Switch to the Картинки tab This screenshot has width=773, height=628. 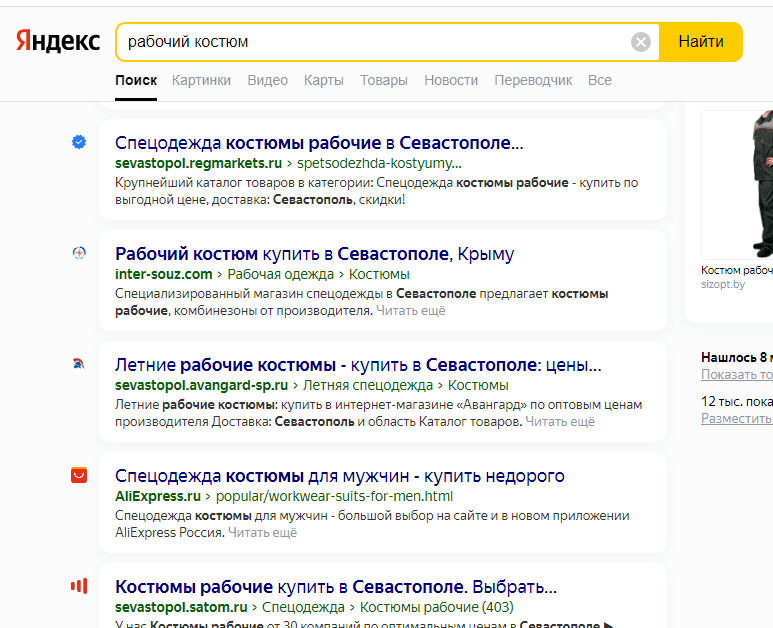(x=201, y=80)
